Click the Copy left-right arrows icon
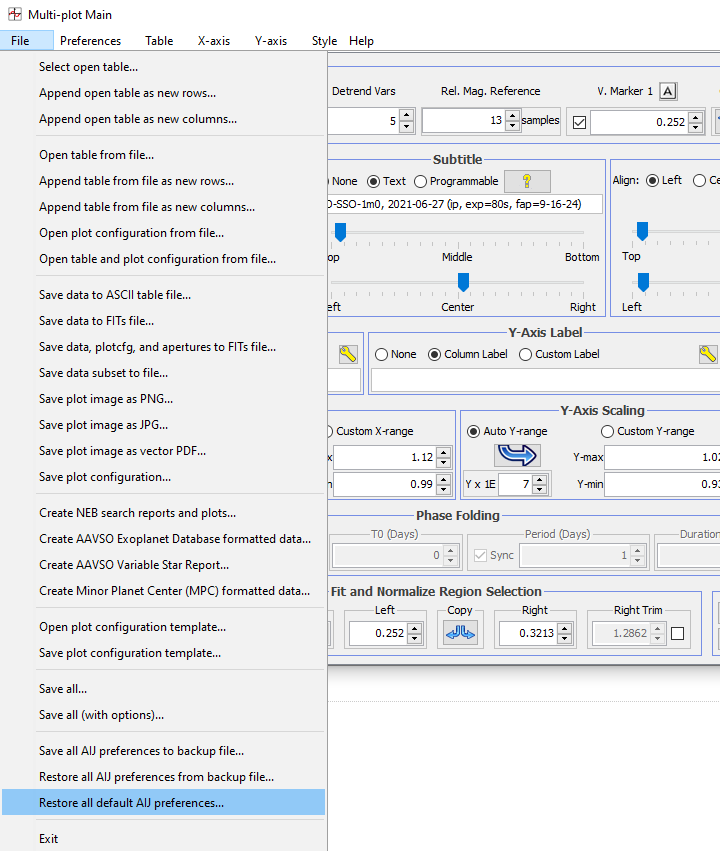This screenshot has width=720, height=851. tap(461, 633)
